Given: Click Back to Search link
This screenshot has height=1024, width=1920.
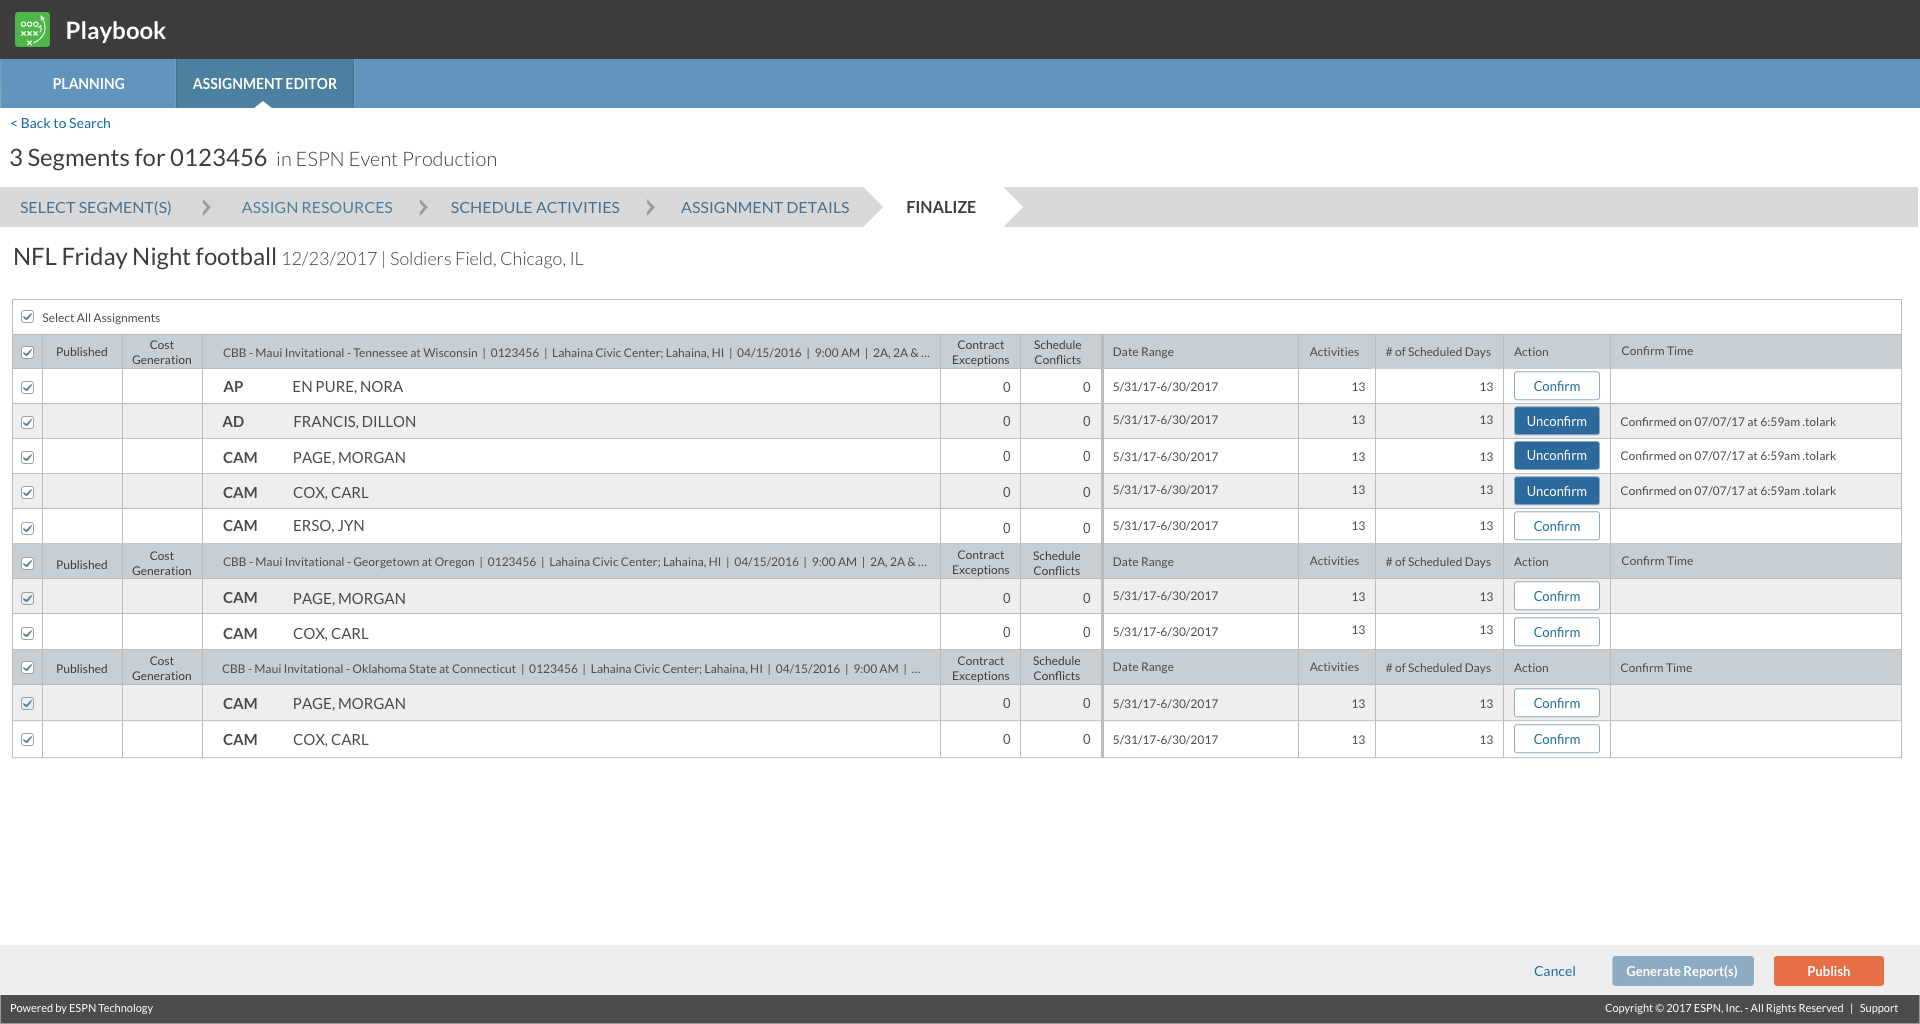Looking at the screenshot, I should 60,123.
